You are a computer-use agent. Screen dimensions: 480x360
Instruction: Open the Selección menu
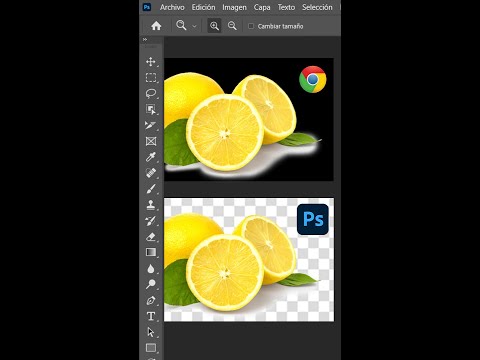point(317,7)
